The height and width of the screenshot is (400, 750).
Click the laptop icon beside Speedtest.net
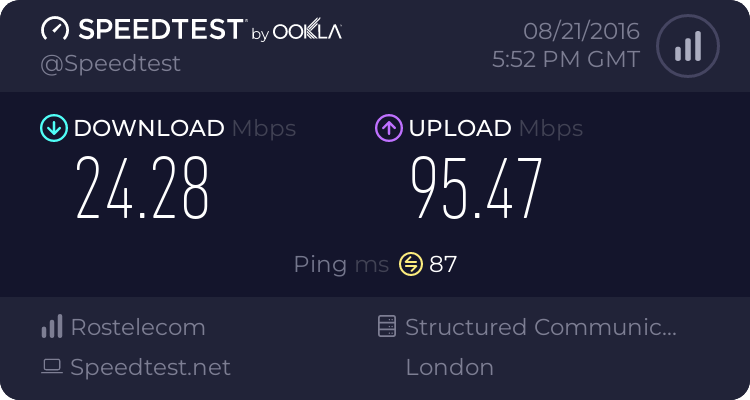click(x=52, y=367)
